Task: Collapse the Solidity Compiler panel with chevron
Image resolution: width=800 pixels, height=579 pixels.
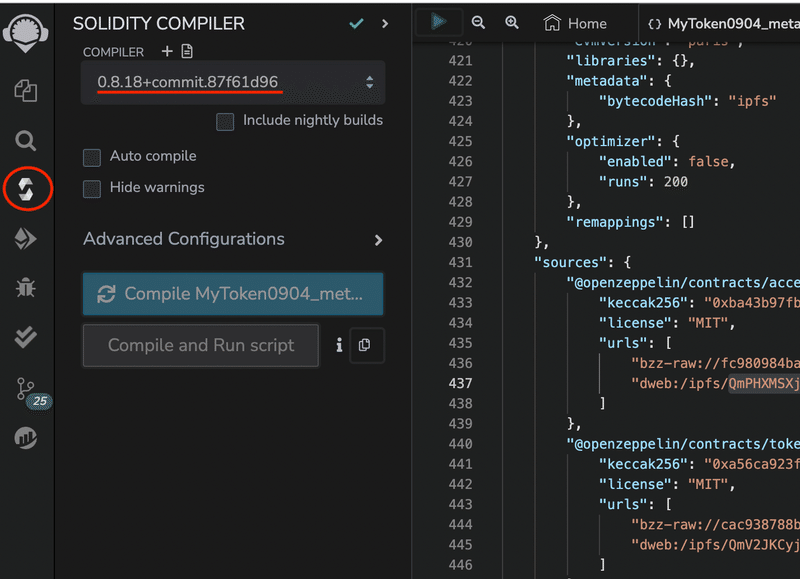Action: (x=385, y=23)
